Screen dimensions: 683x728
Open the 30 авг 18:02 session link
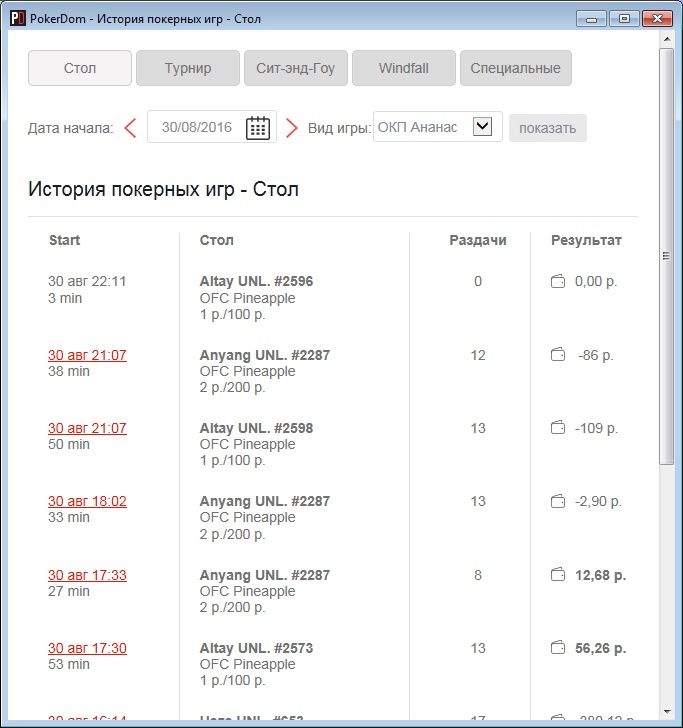pyautogui.click(x=87, y=501)
